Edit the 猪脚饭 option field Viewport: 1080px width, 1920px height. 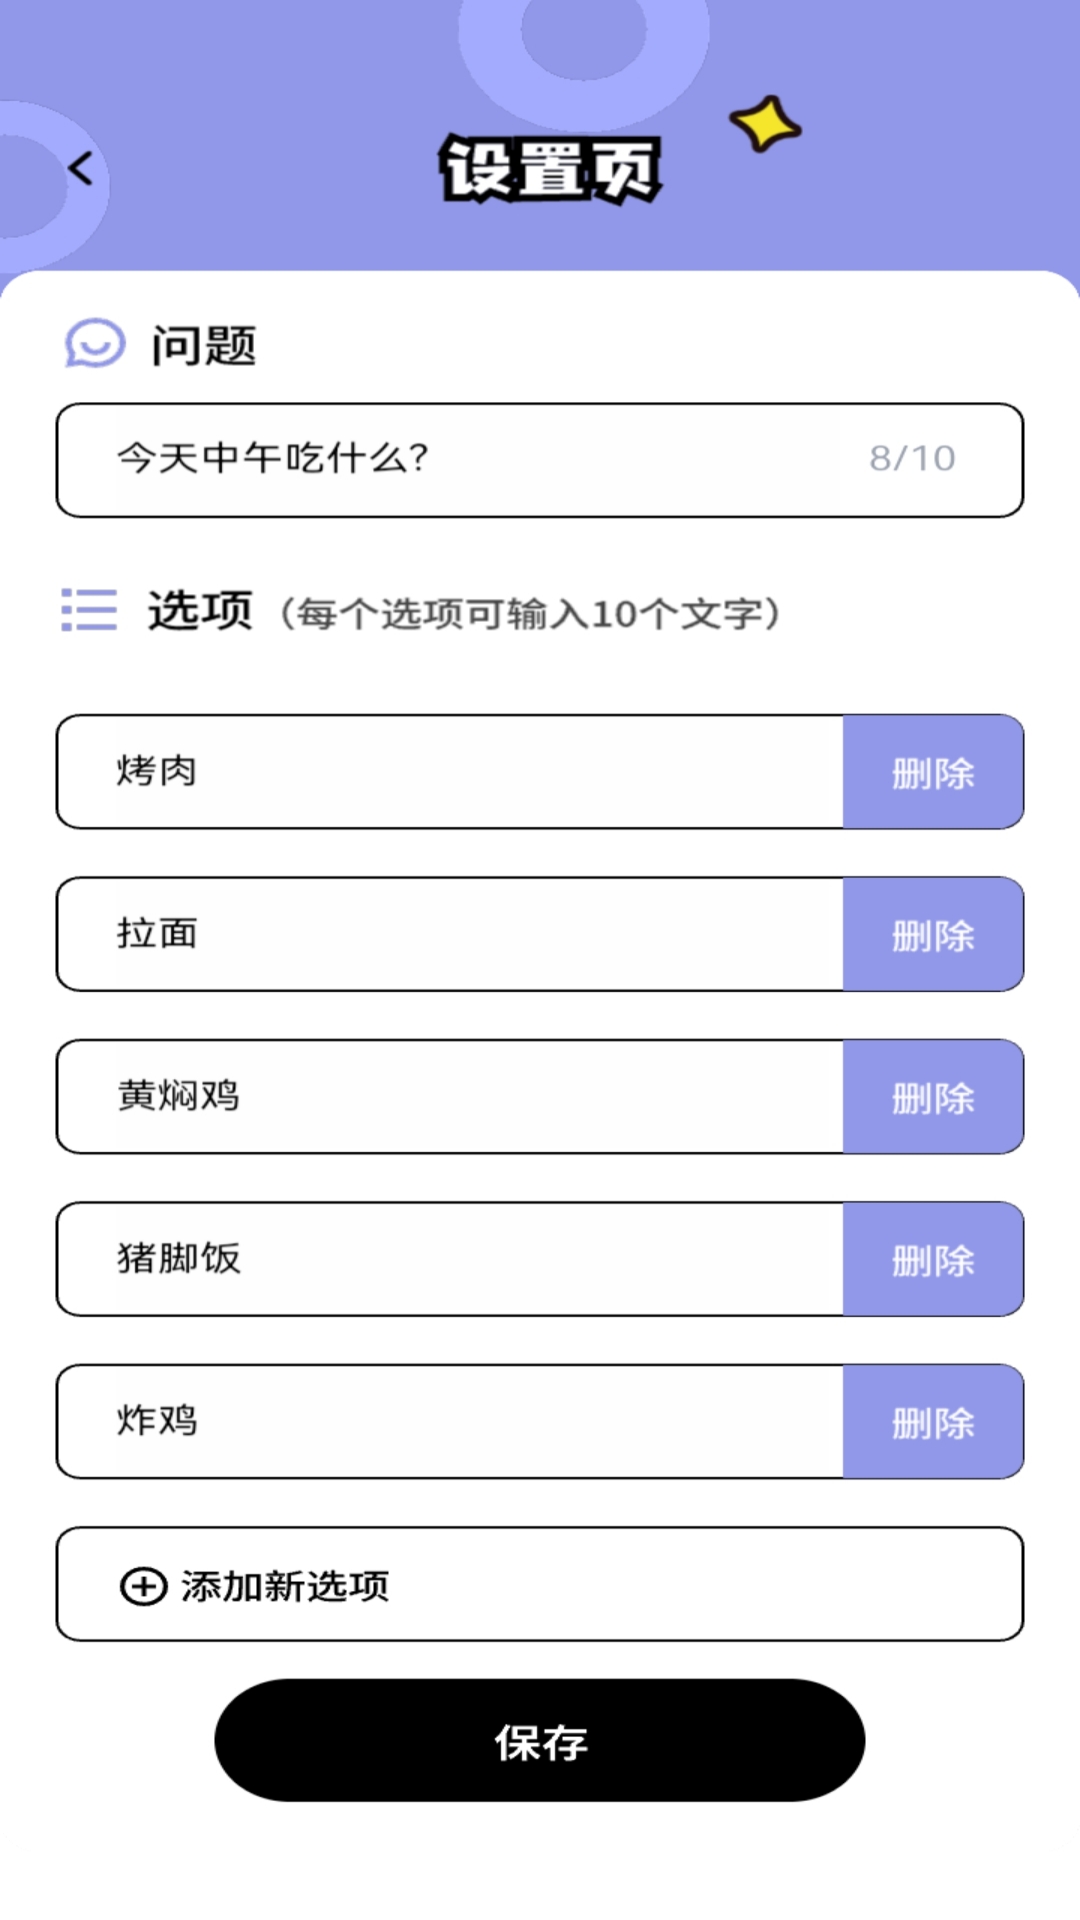[450, 1259]
